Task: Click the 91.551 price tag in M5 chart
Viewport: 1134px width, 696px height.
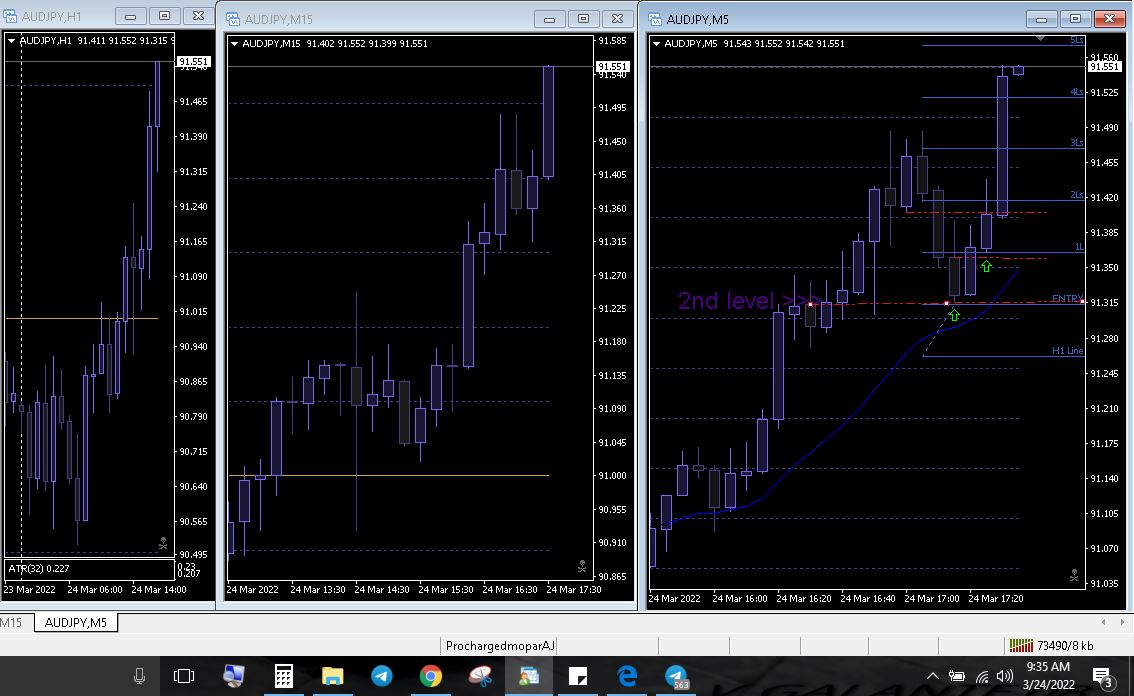Action: click(1104, 67)
